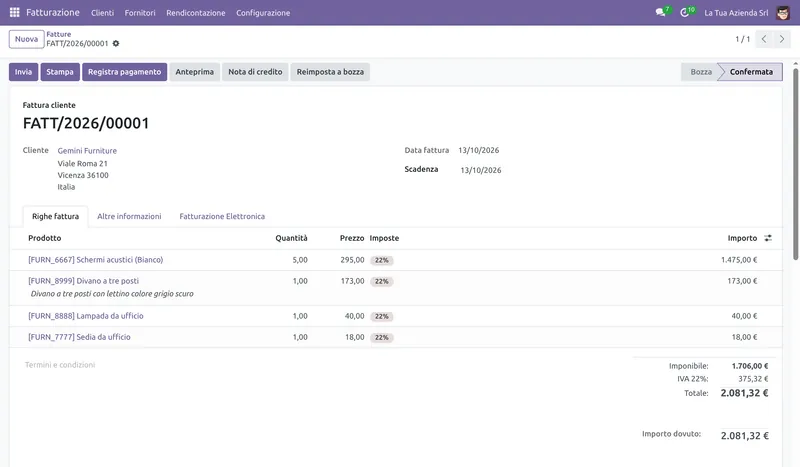The height and width of the screenshot is (467, 800).
Task: Click the Anteprima button
Action: (194, 72)
